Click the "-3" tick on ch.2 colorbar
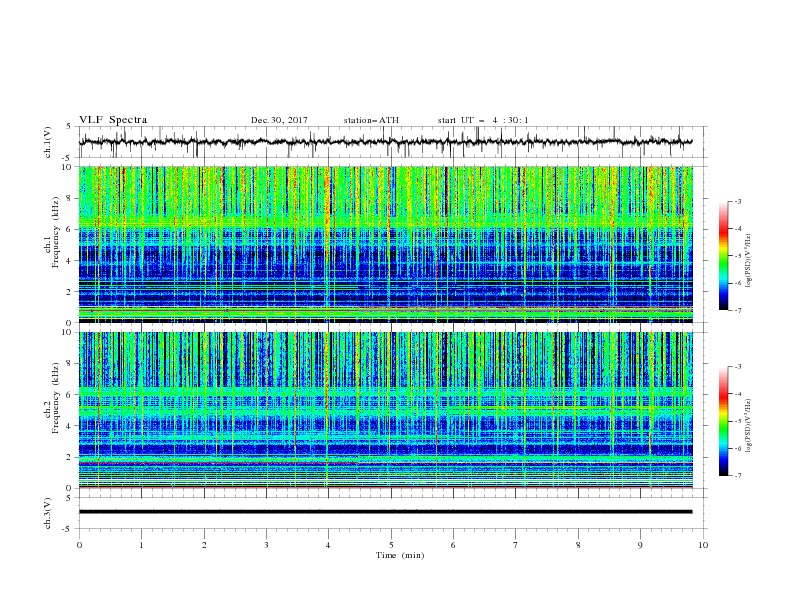 point(738,367)
